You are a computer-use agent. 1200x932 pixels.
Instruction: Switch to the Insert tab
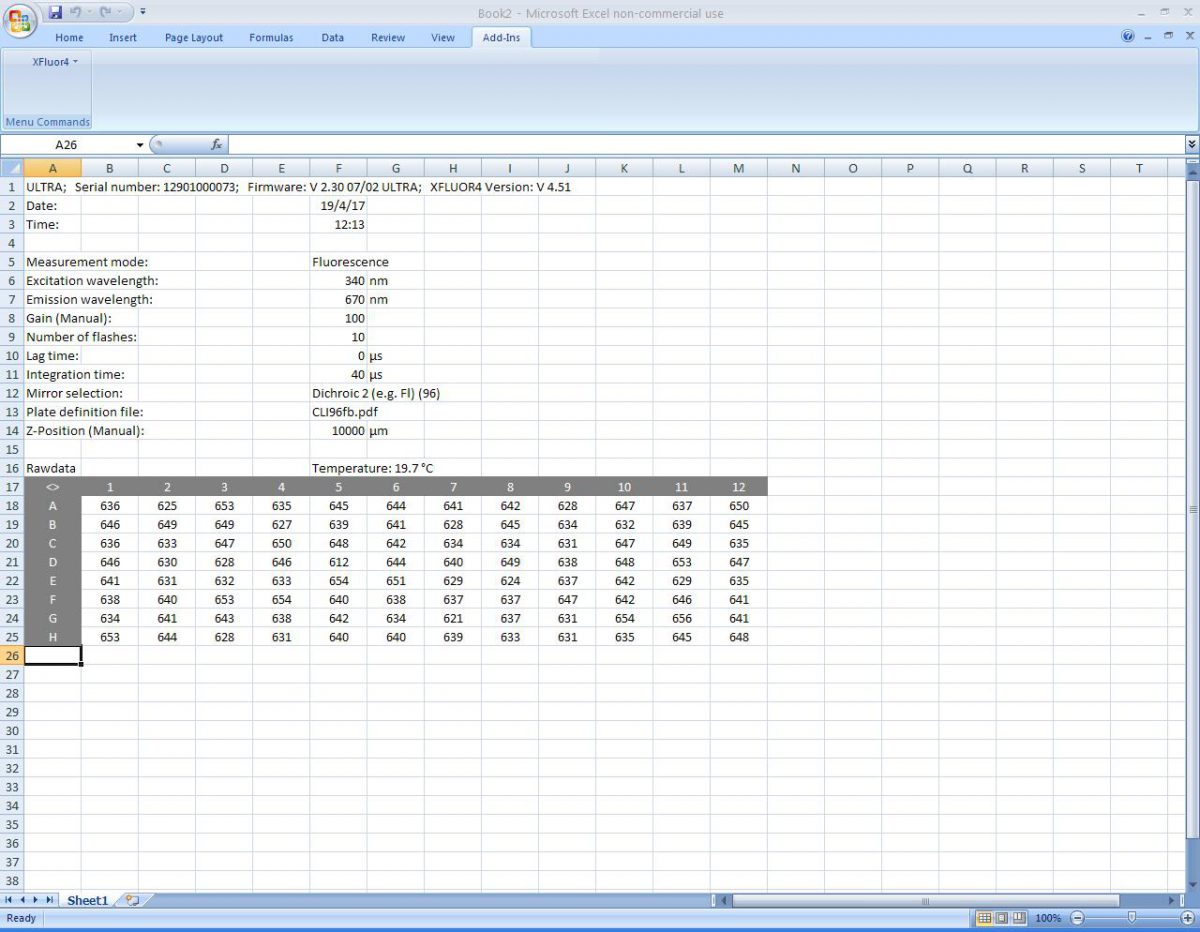point(123,38)
